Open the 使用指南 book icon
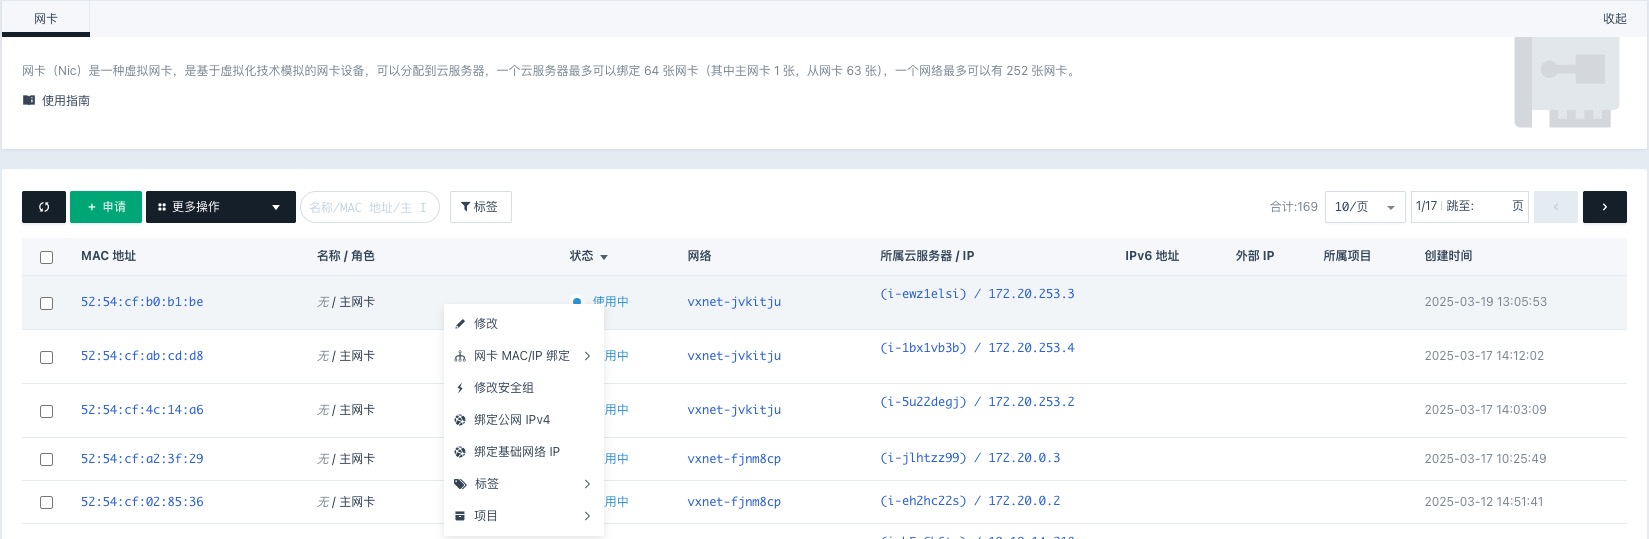The width and height of the screenshot is (1649, 539). click(29, 100)
